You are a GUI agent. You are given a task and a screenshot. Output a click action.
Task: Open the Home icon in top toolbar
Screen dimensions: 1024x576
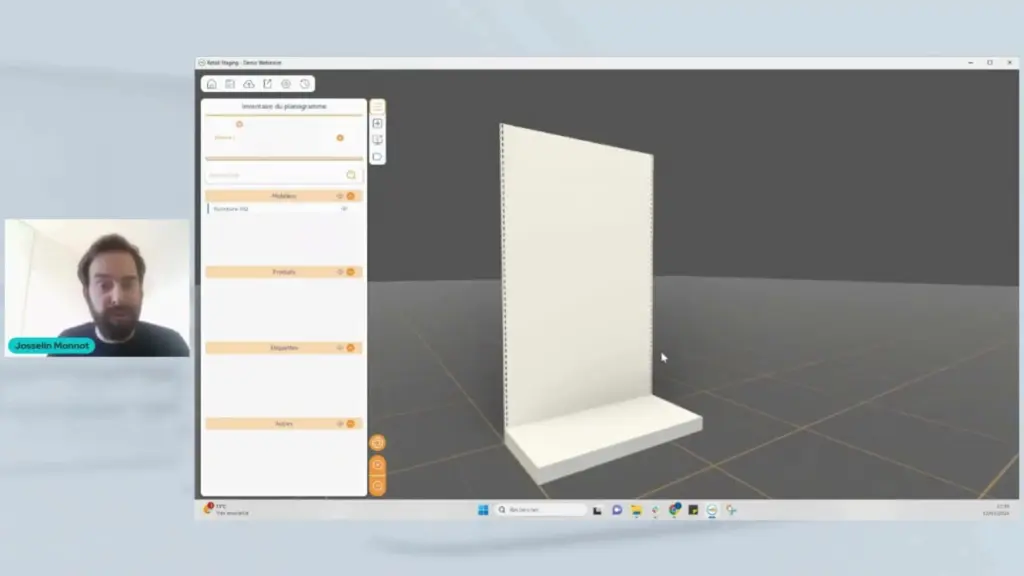pyautogui.click(x=212, y=84)
